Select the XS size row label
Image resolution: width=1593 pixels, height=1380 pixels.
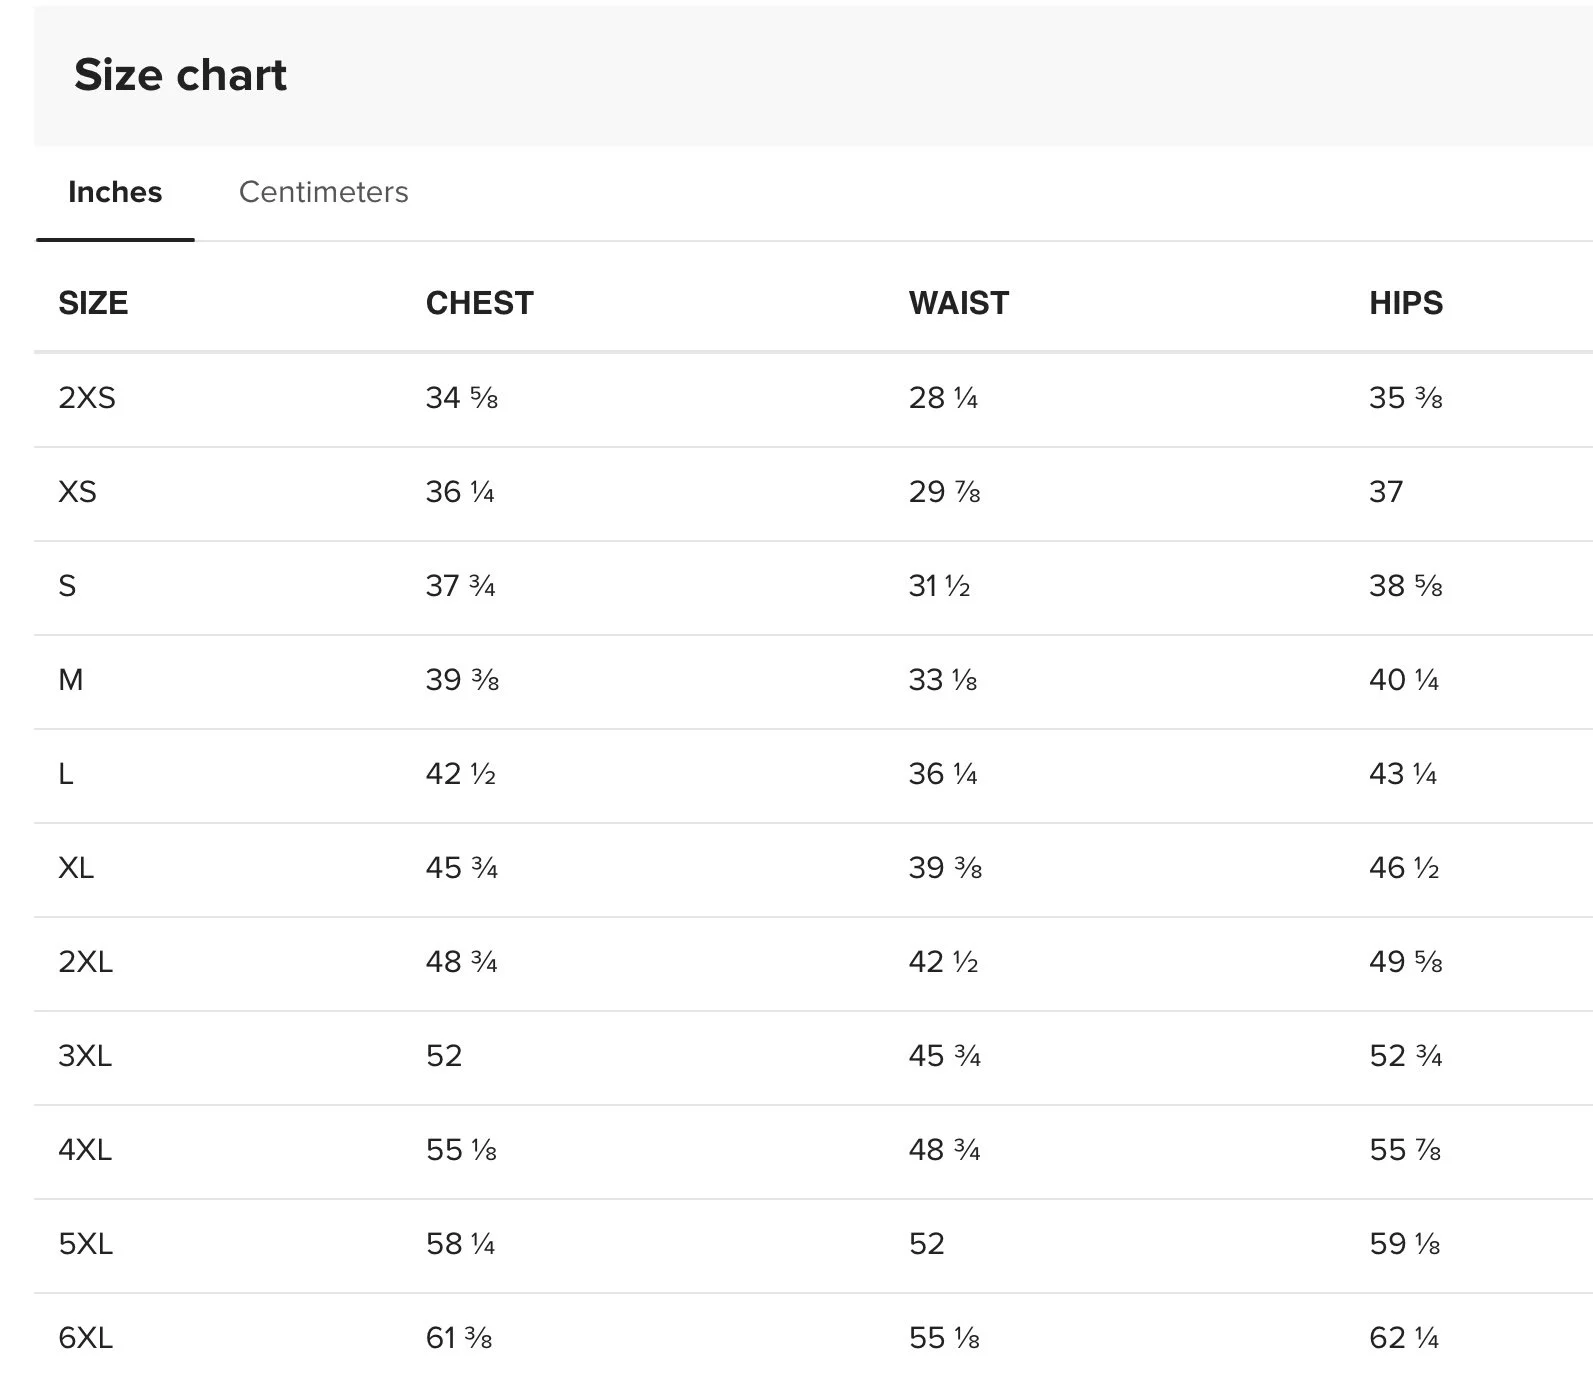pyautogui.click(x=77, y=492)
